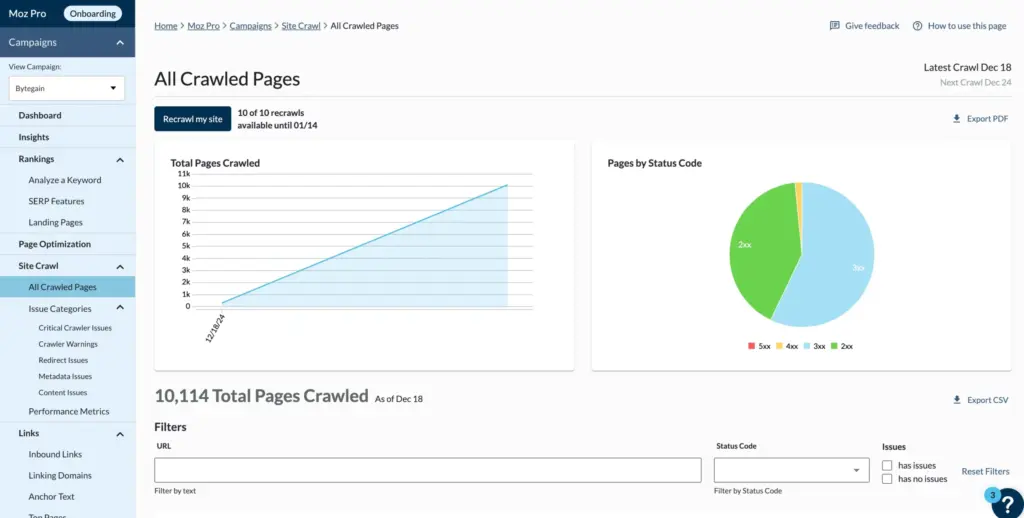Click the Campaigns breadcrumb link

(x=250, y=25)
